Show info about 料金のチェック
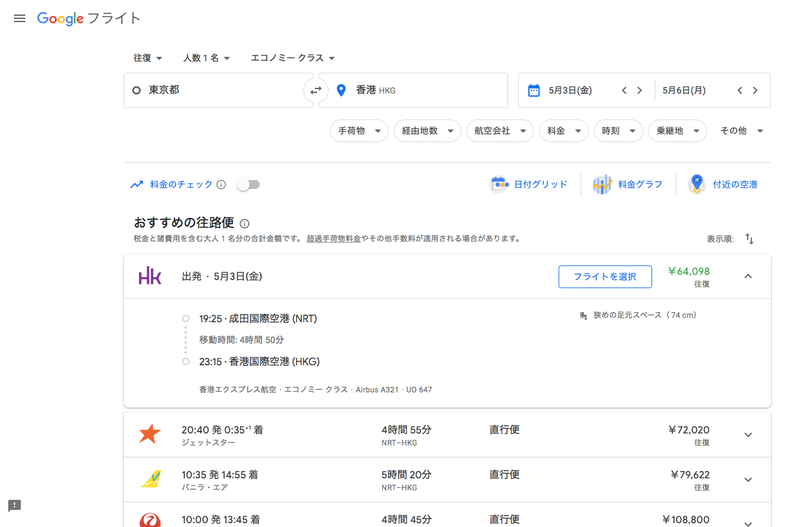800x527 pixels. point(221,185)
